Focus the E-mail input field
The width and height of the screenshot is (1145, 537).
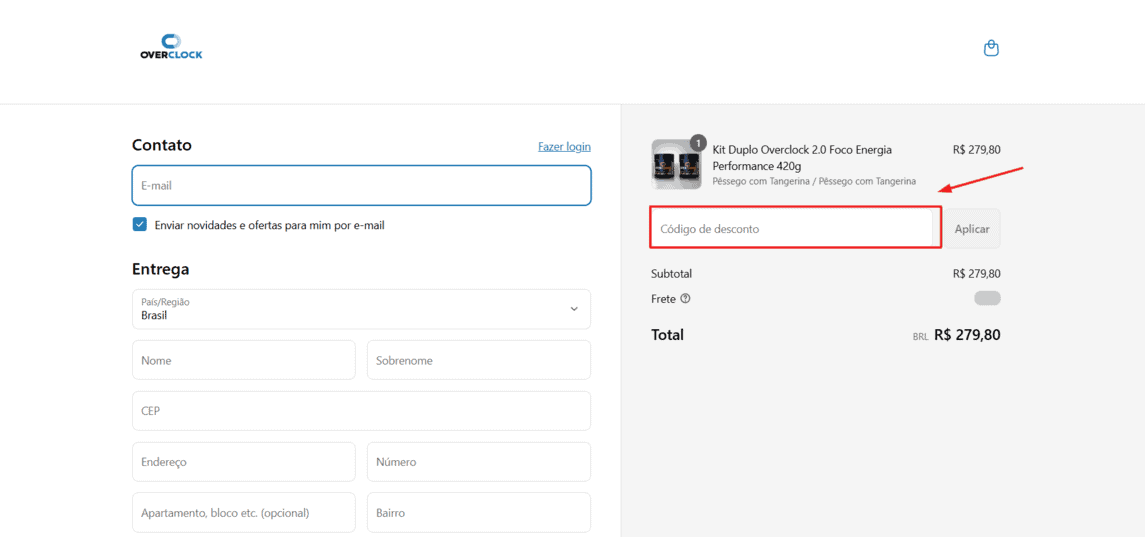click(x=361, y=186)
